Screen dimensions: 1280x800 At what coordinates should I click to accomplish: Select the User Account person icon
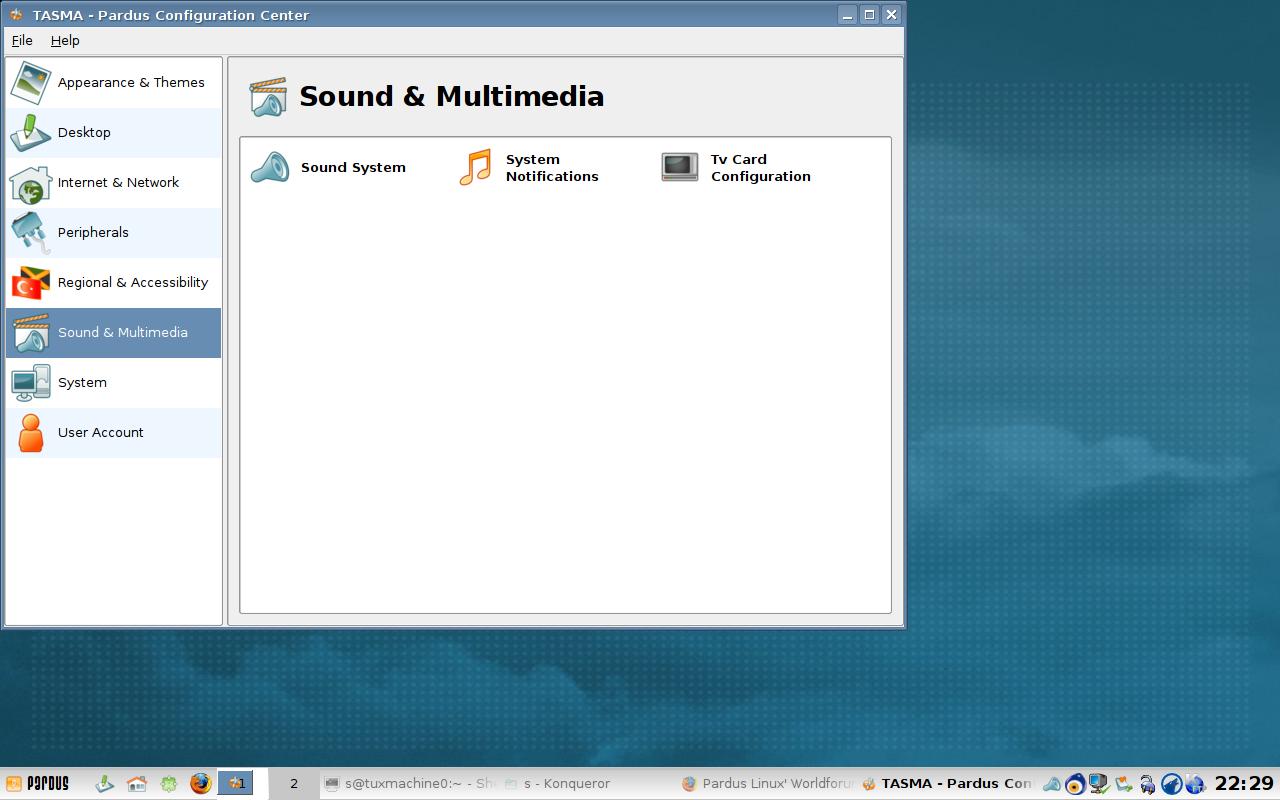click(30, 433)
